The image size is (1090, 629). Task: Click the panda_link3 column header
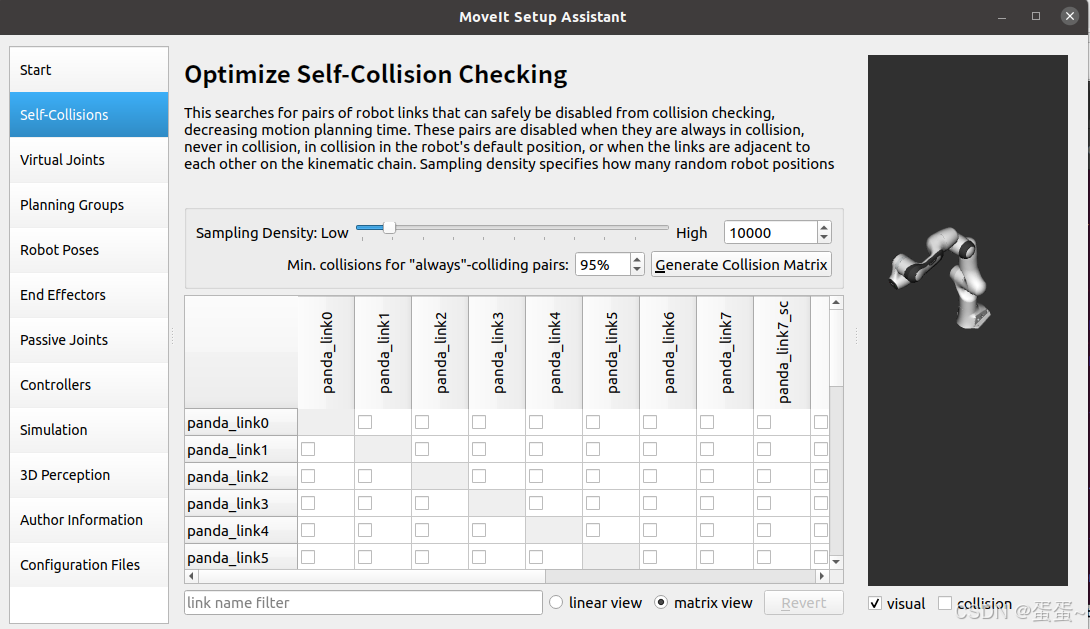498,352
